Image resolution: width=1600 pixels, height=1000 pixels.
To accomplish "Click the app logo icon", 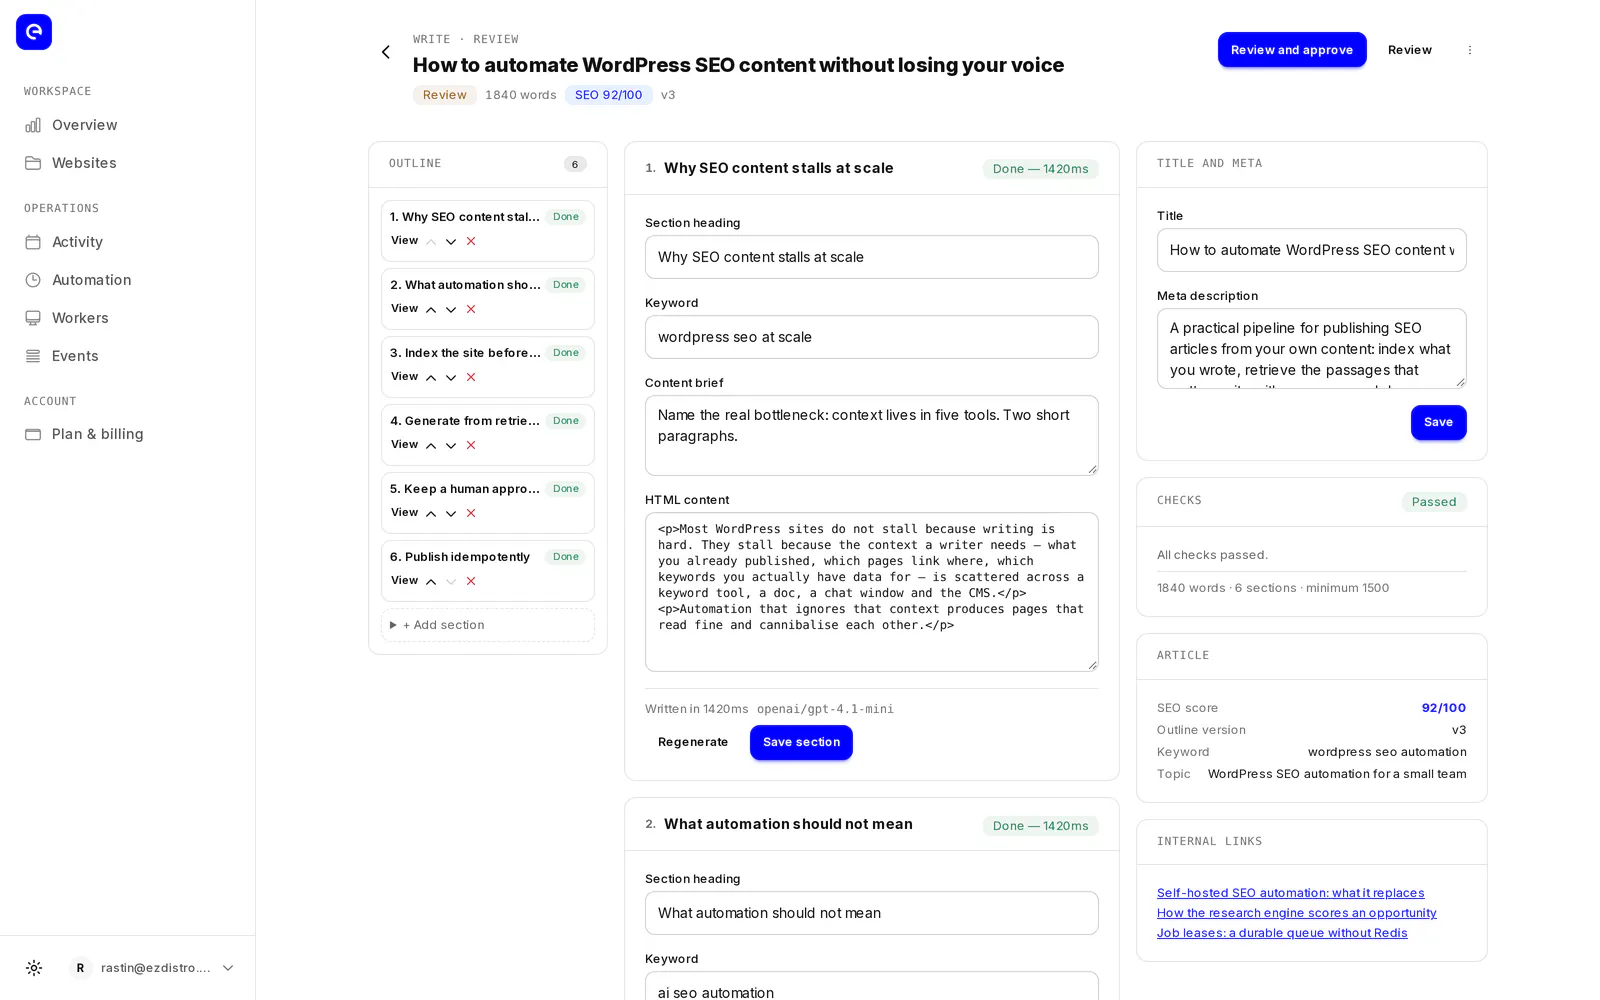I will point(34,32).
